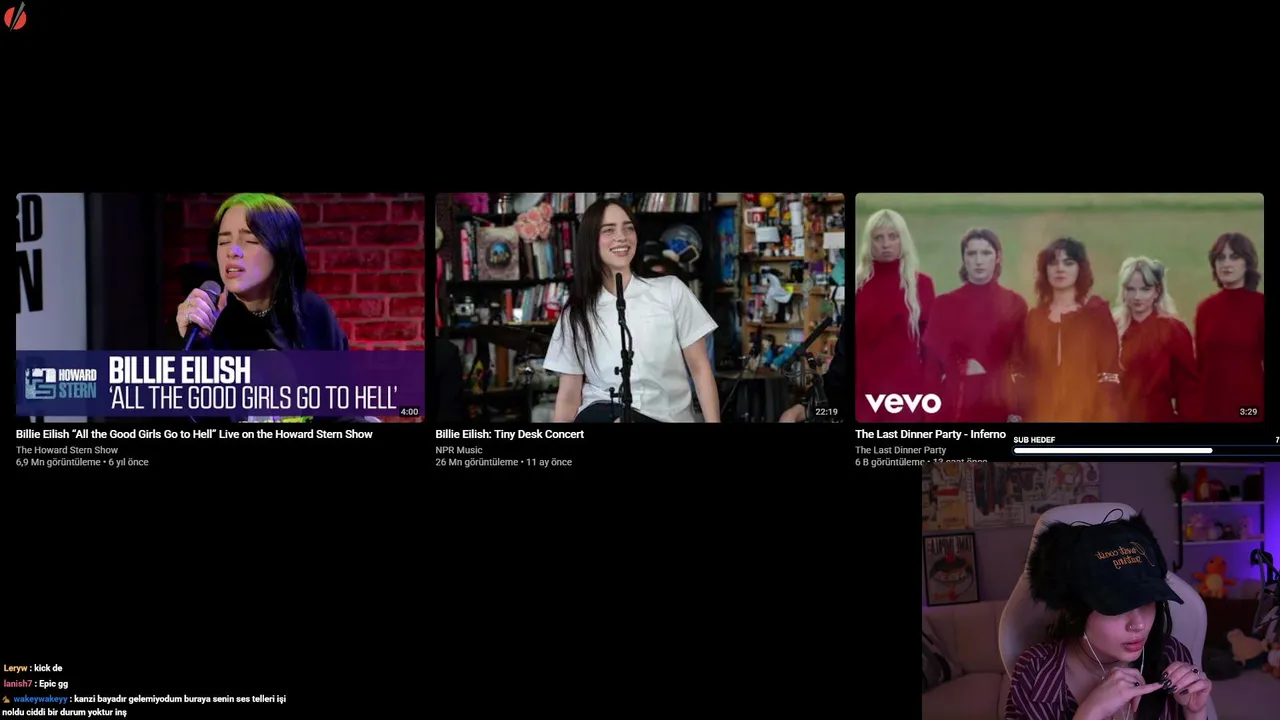Click the 'All the Good Girls Go to Hell' Live title
The image size is (1280, 720).
coord(194,434)
